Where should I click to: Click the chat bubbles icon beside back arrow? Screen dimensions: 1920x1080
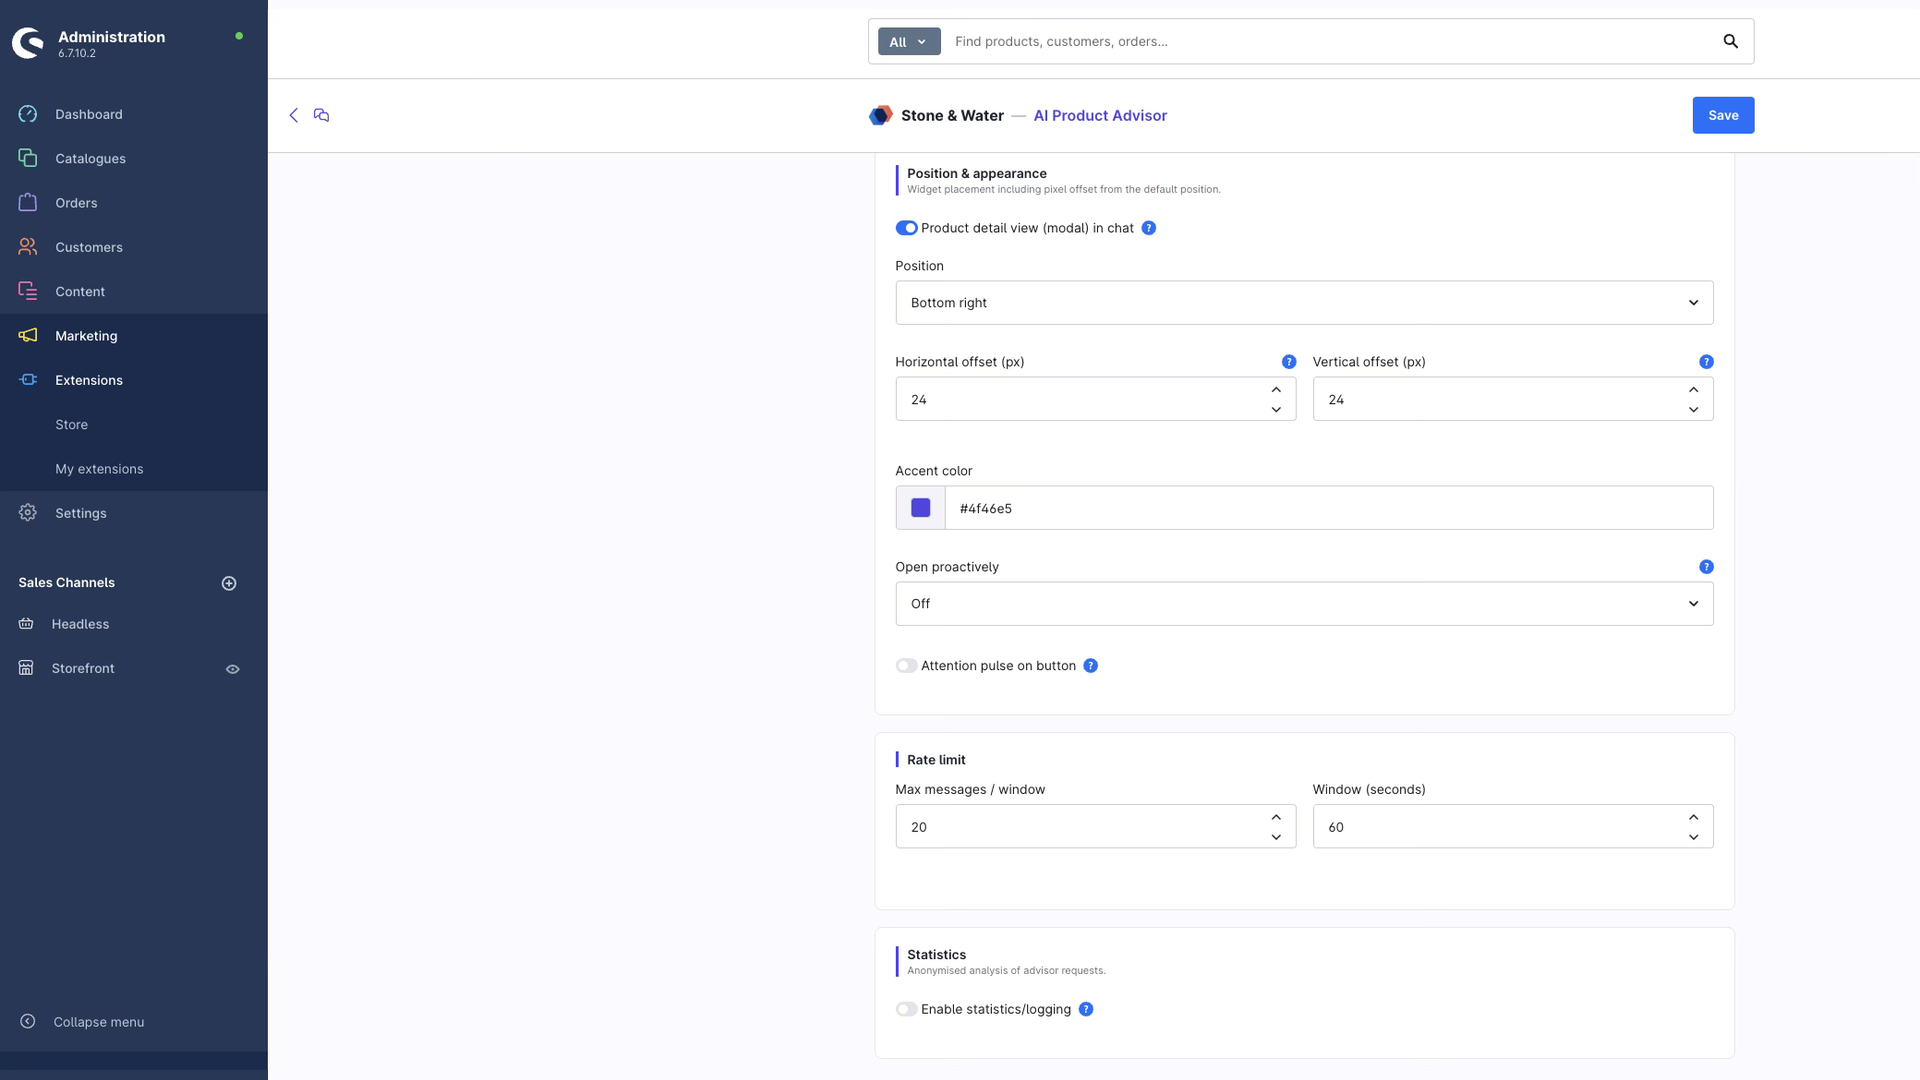pos(321,115)
